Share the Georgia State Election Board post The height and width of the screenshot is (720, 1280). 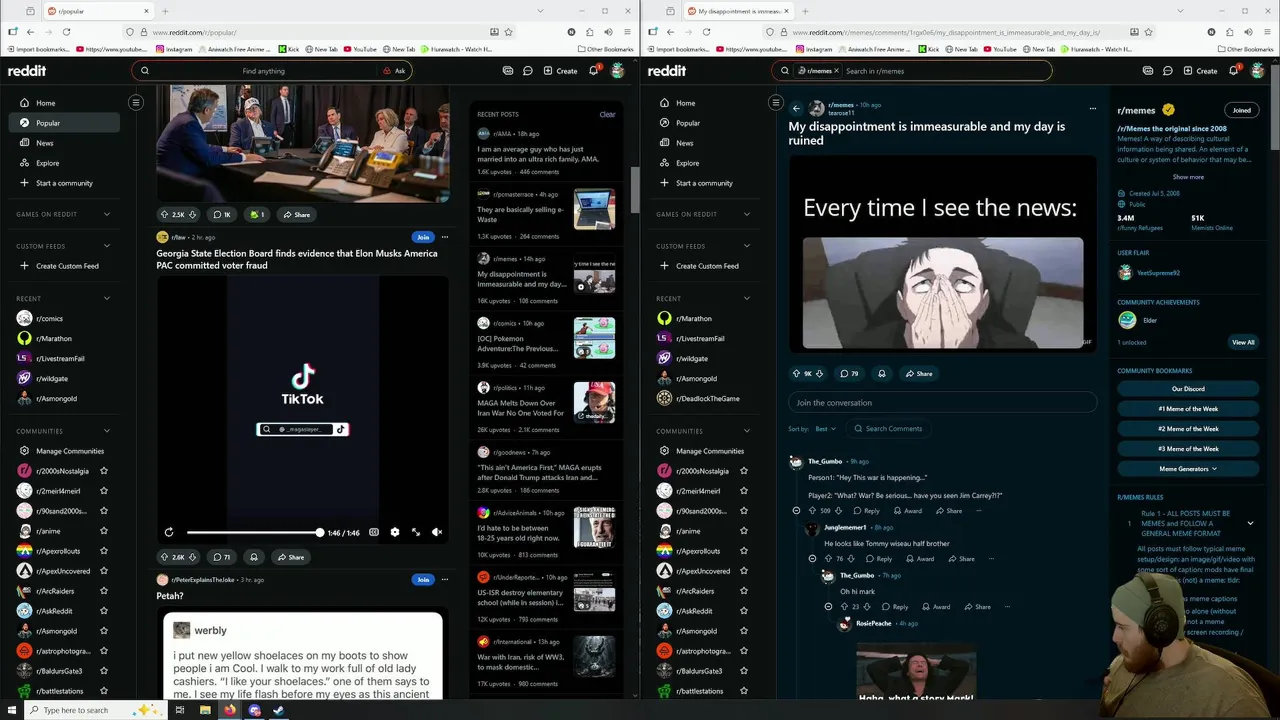click(x=292, y=557)
